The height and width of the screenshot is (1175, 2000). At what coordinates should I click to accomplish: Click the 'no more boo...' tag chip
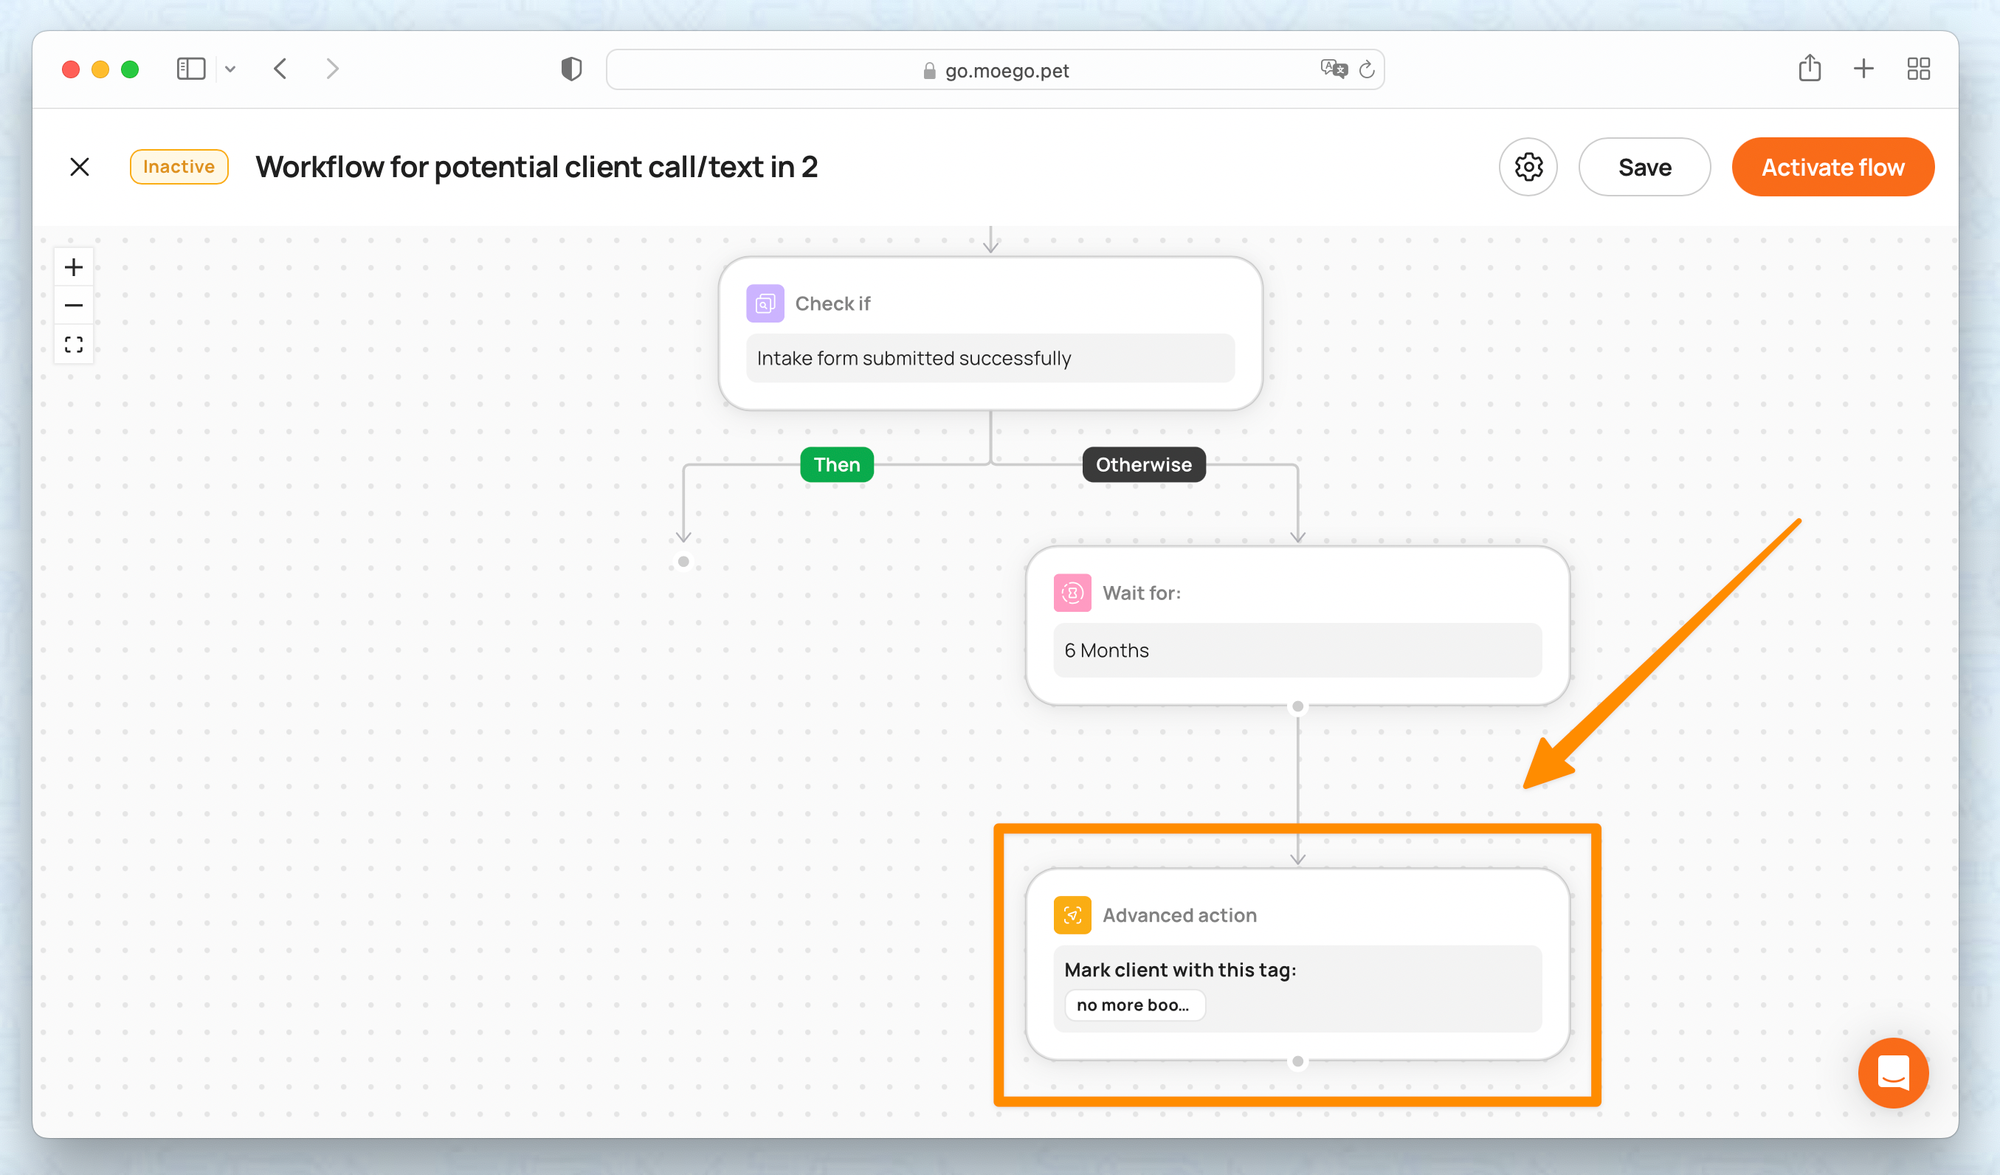1133,1005
